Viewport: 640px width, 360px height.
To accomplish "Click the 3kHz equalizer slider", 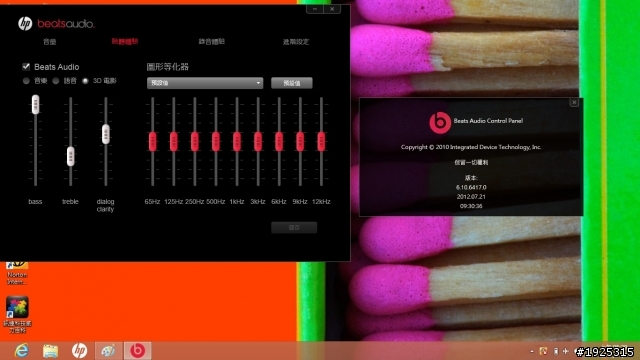I will (x=258, y=142).
